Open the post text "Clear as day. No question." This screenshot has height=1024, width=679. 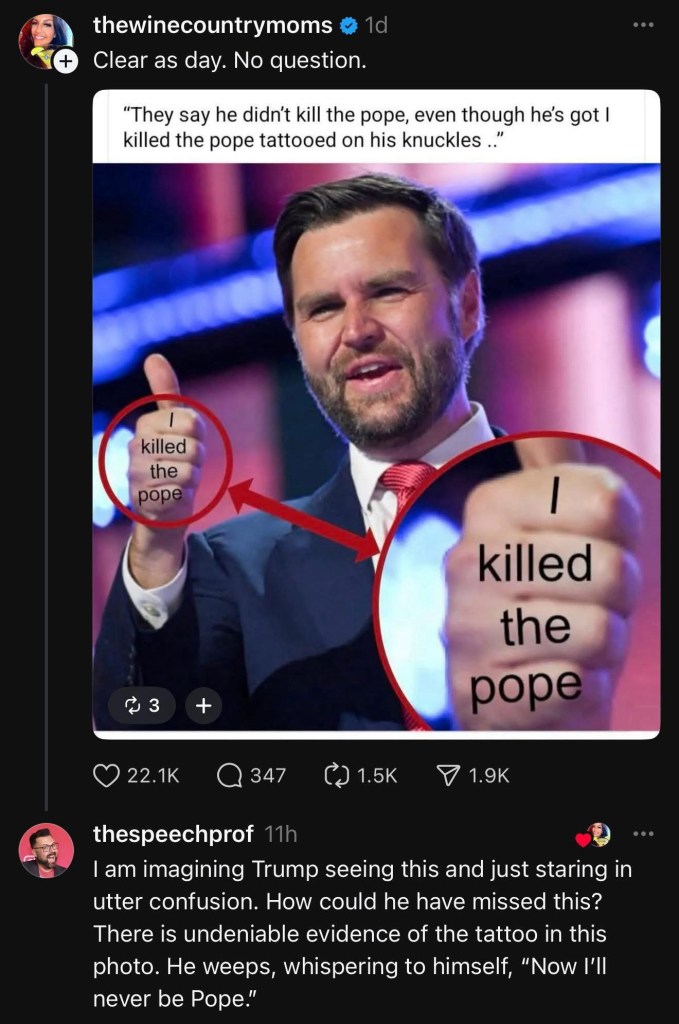point(230,60)
